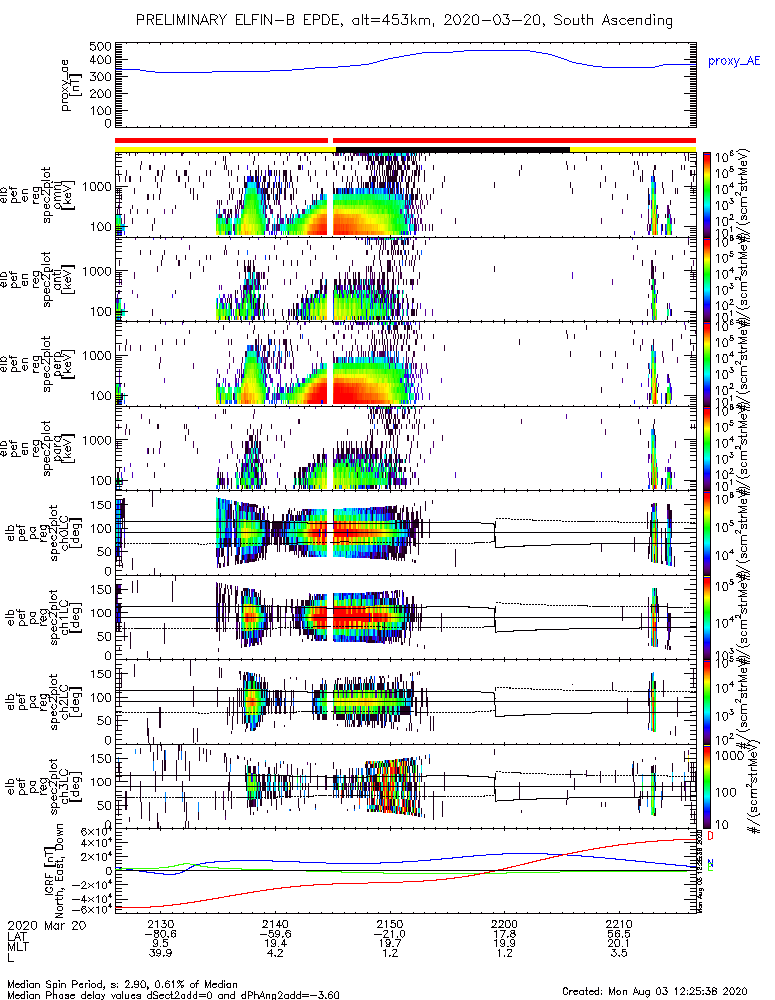Click the color bar beside the ch1LC panel
The width and height of the screenshot is (775, 1000).
(x=707, y=617)
